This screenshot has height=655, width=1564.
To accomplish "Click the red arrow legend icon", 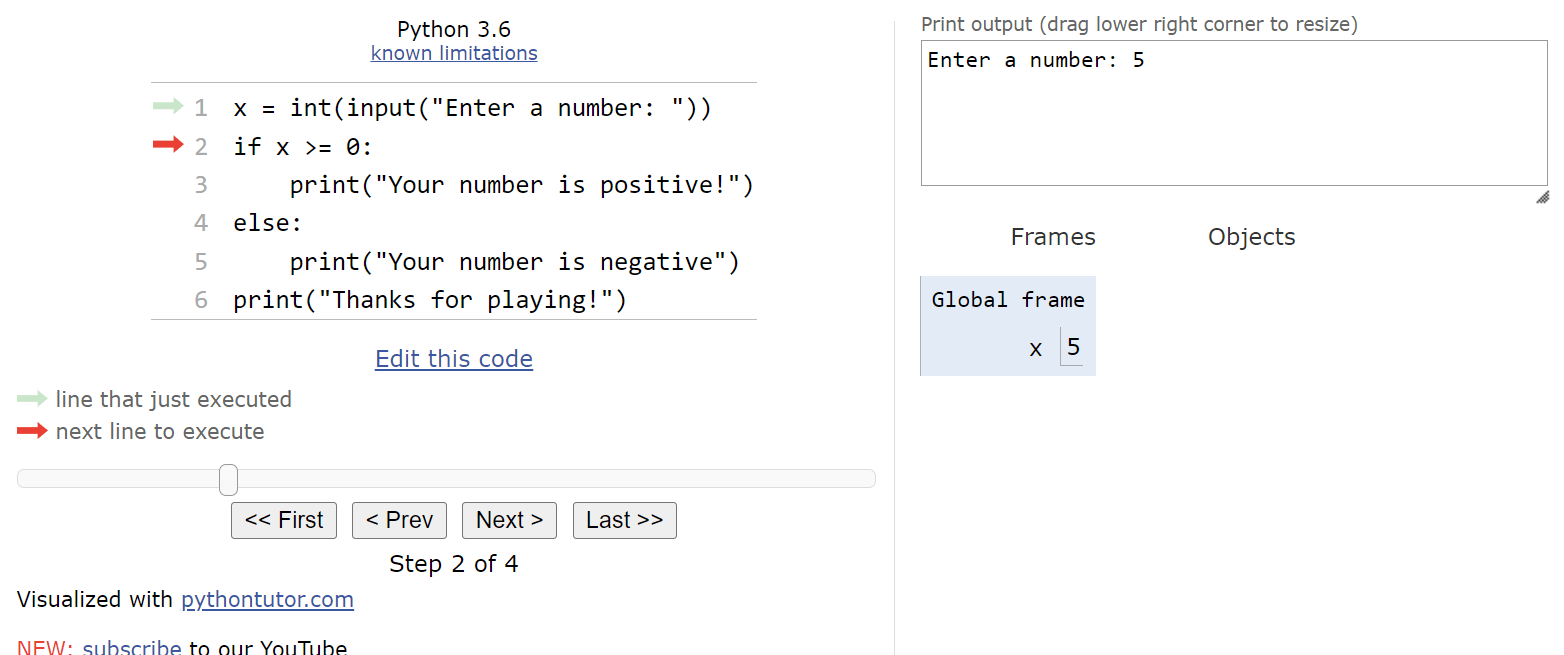I will 32,431.
